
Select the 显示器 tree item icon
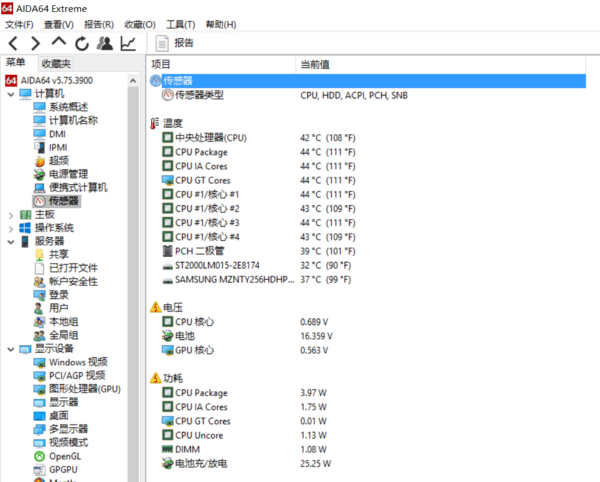tap(39, 402)
